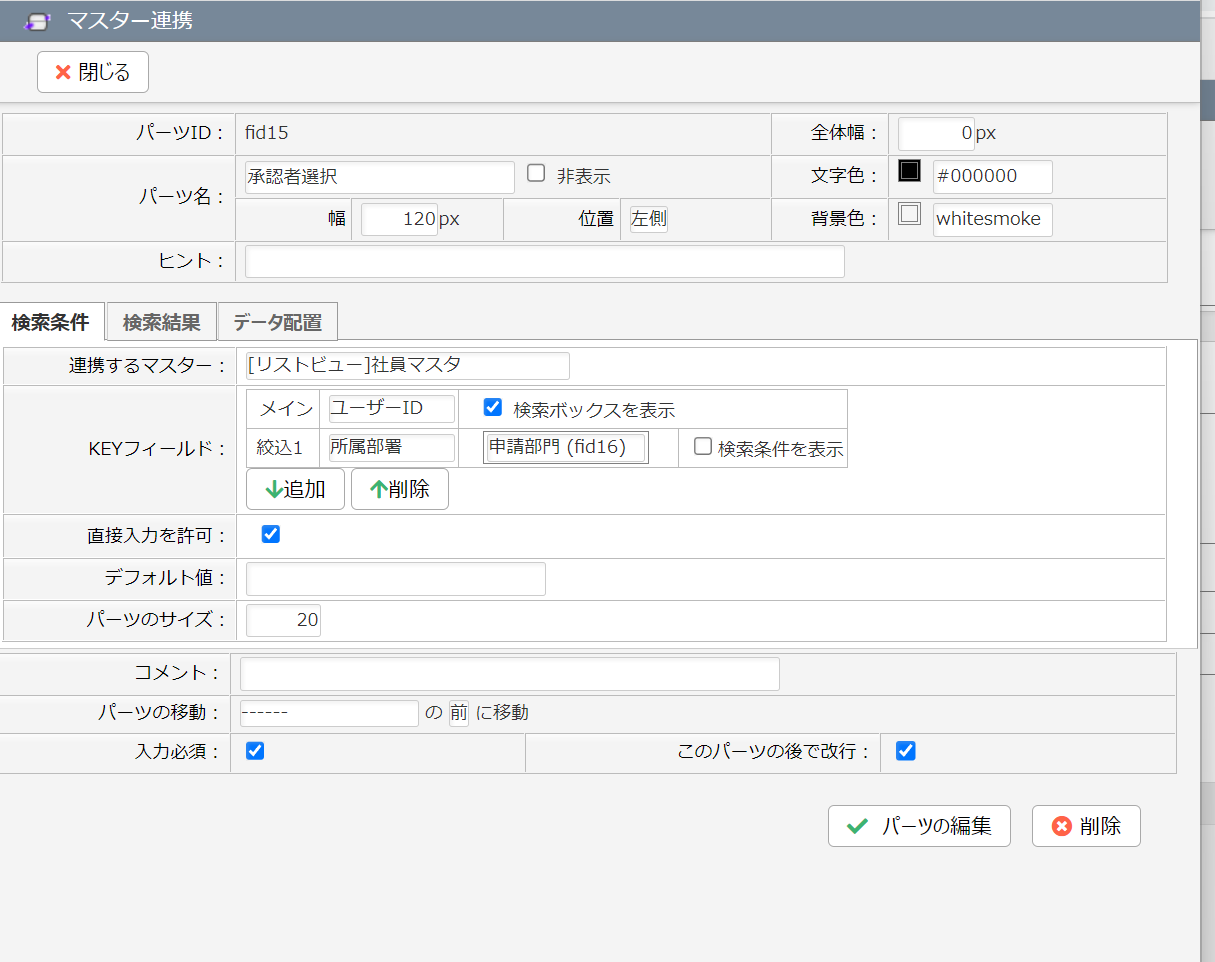Toggle the 非表示 checkbox
Screen dimensions: 1215x962
(x=536, y=173)
